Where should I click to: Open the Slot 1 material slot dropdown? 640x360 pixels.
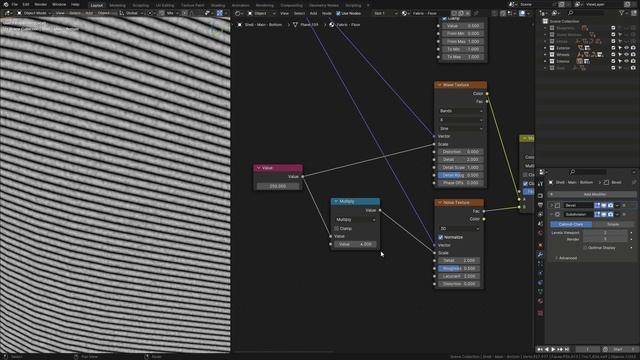click(385, 13)
